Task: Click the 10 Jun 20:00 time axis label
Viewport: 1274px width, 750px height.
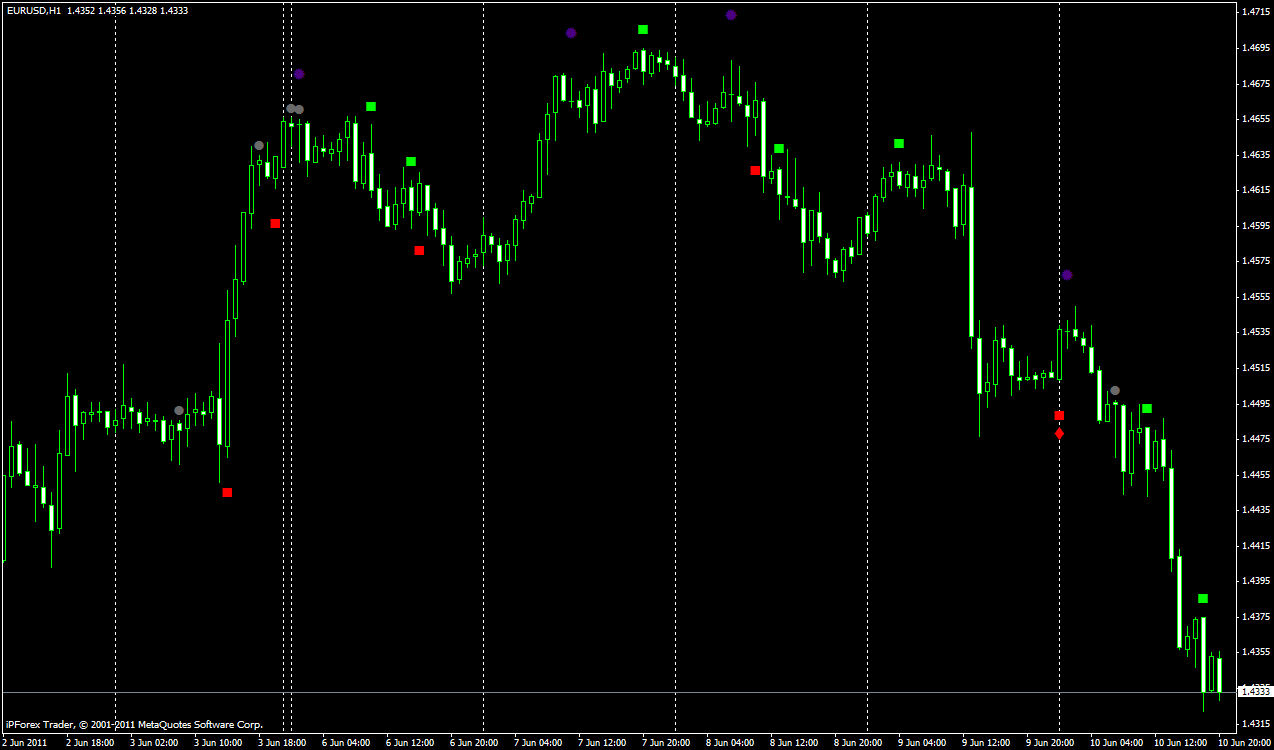Action: [x=1244, y=743]
